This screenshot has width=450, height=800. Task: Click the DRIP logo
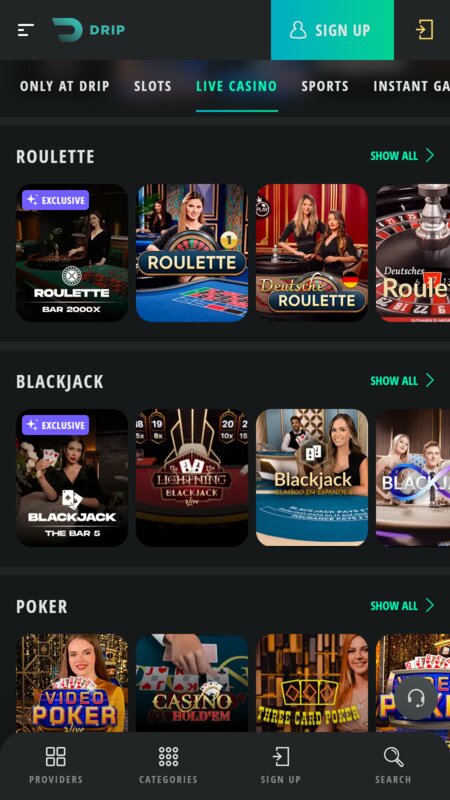pyautogui.click(x=88, y=30)
